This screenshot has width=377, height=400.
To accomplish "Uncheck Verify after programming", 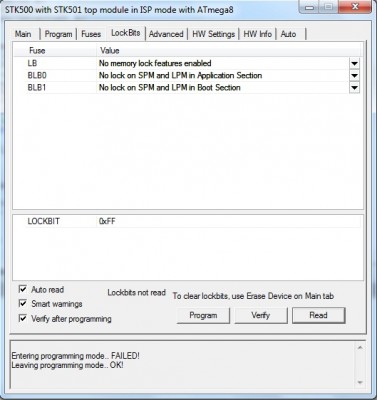I will click(23, 318).
